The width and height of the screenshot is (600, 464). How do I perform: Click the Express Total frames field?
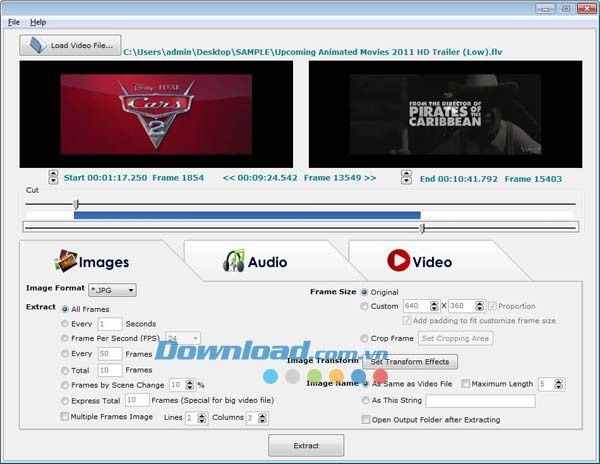click(137, 400)
